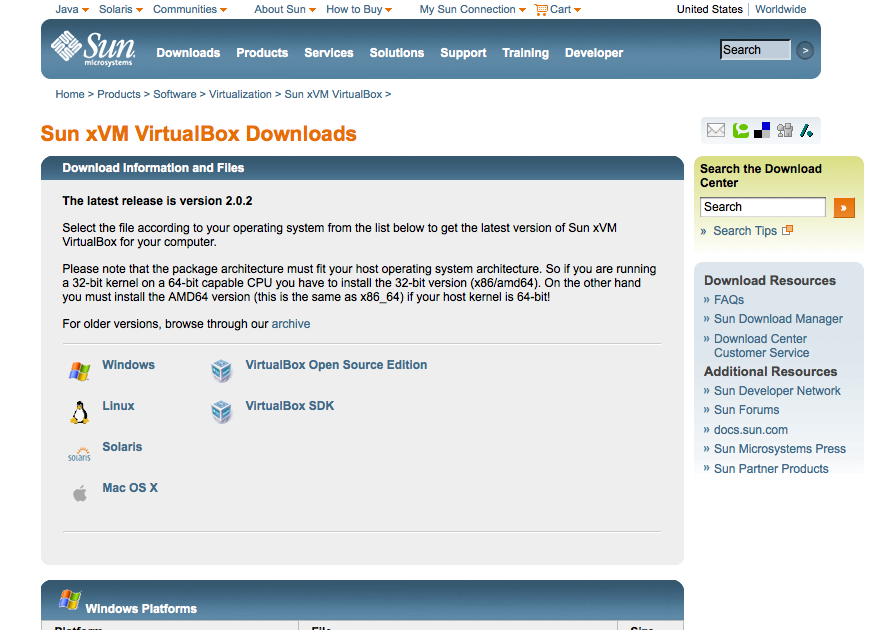The image size is (872, 630).
Task: Open the Sun Download Manager link
Action: 778,319
